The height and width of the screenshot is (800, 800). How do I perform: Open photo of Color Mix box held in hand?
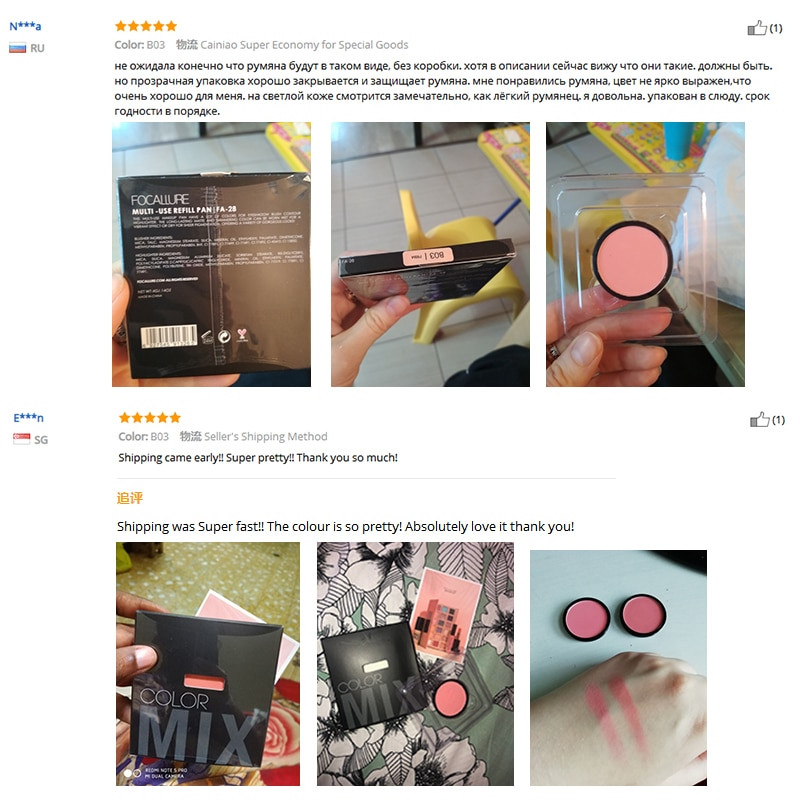[x=208, y=664]
